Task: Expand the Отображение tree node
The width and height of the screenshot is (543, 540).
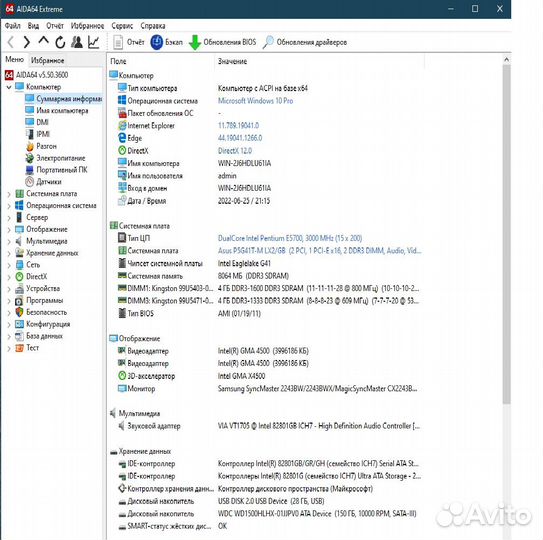Action: pyautogui.click(x=9, y=229)
